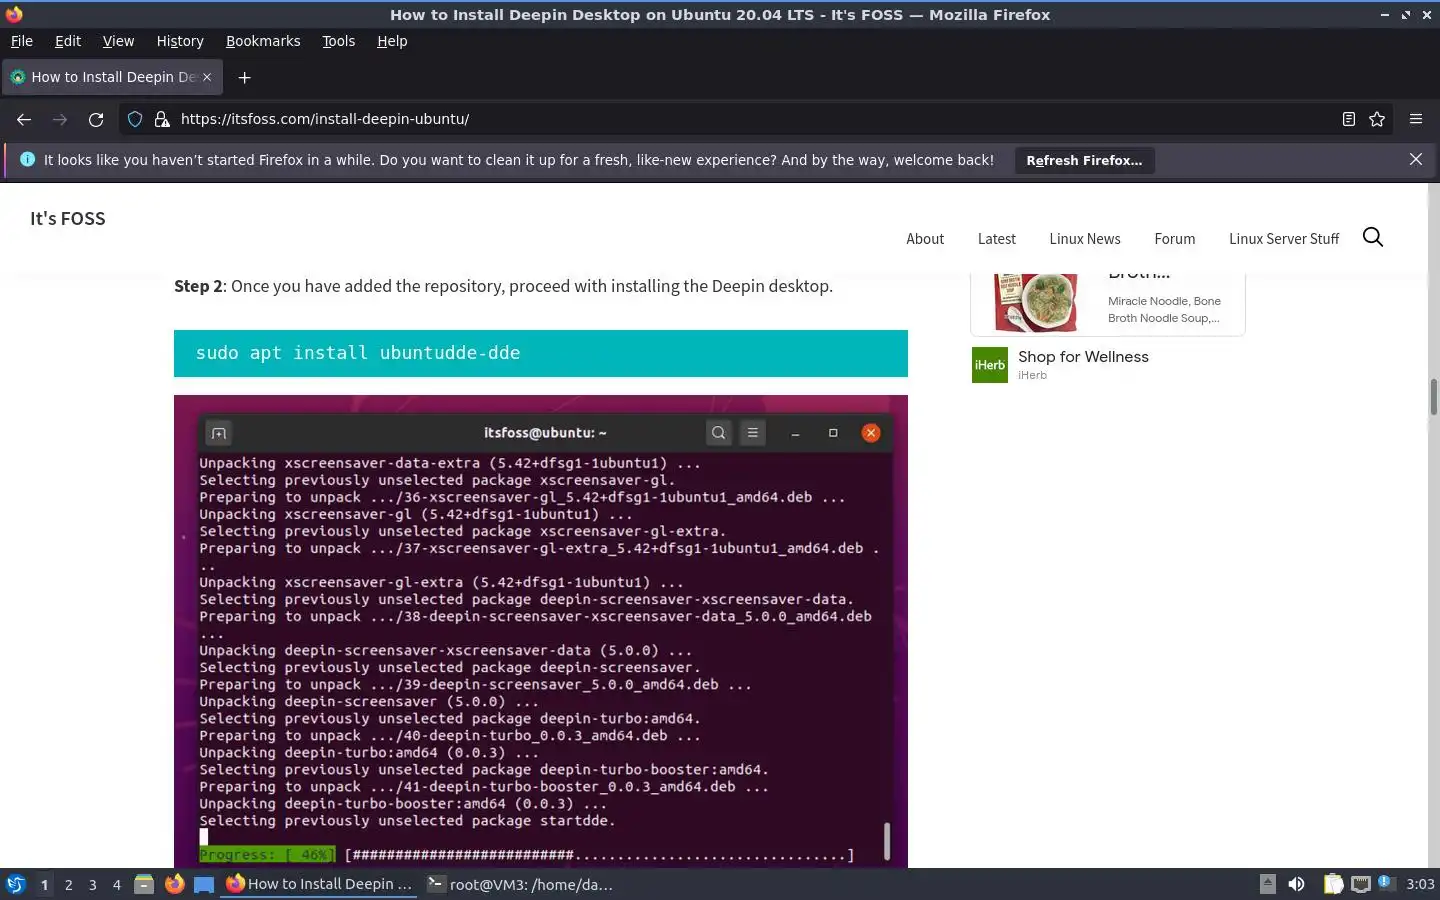Click the iHerb green logo
Image resolution: width=1440 pixels, height=900 pixels.
990,365
